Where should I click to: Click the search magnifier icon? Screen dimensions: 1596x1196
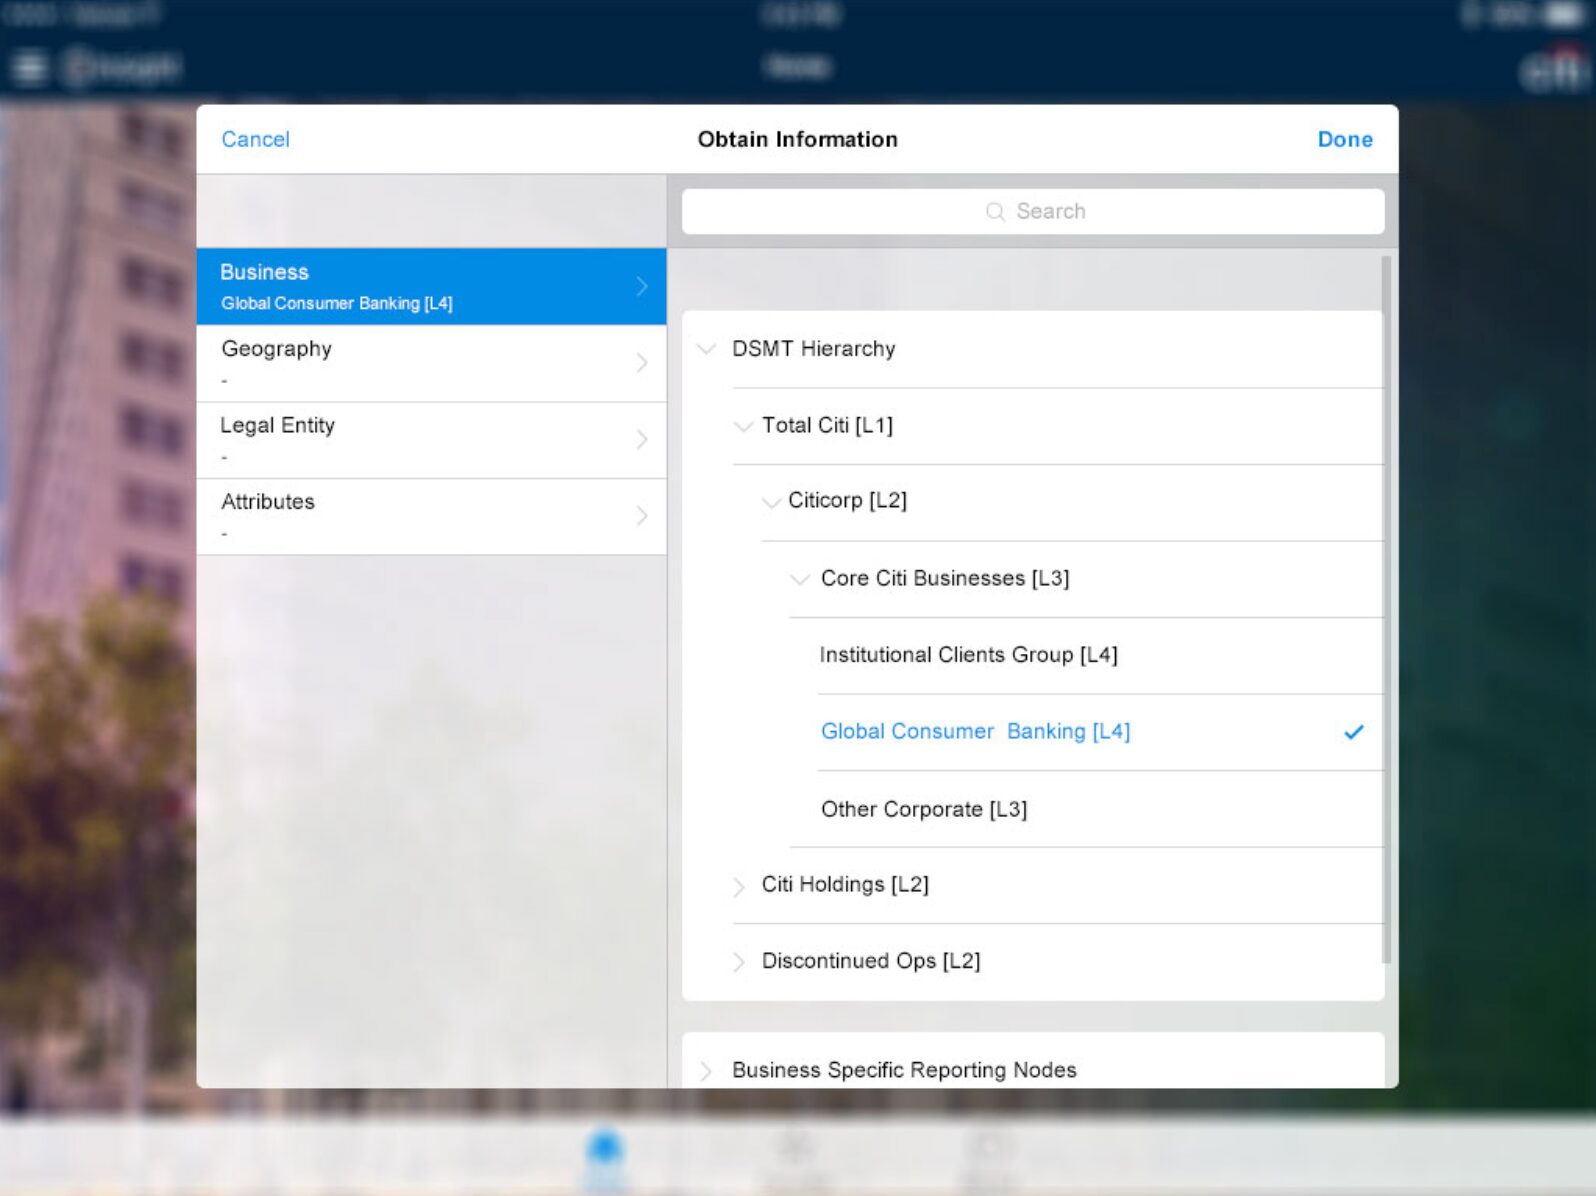click(995, 211)
